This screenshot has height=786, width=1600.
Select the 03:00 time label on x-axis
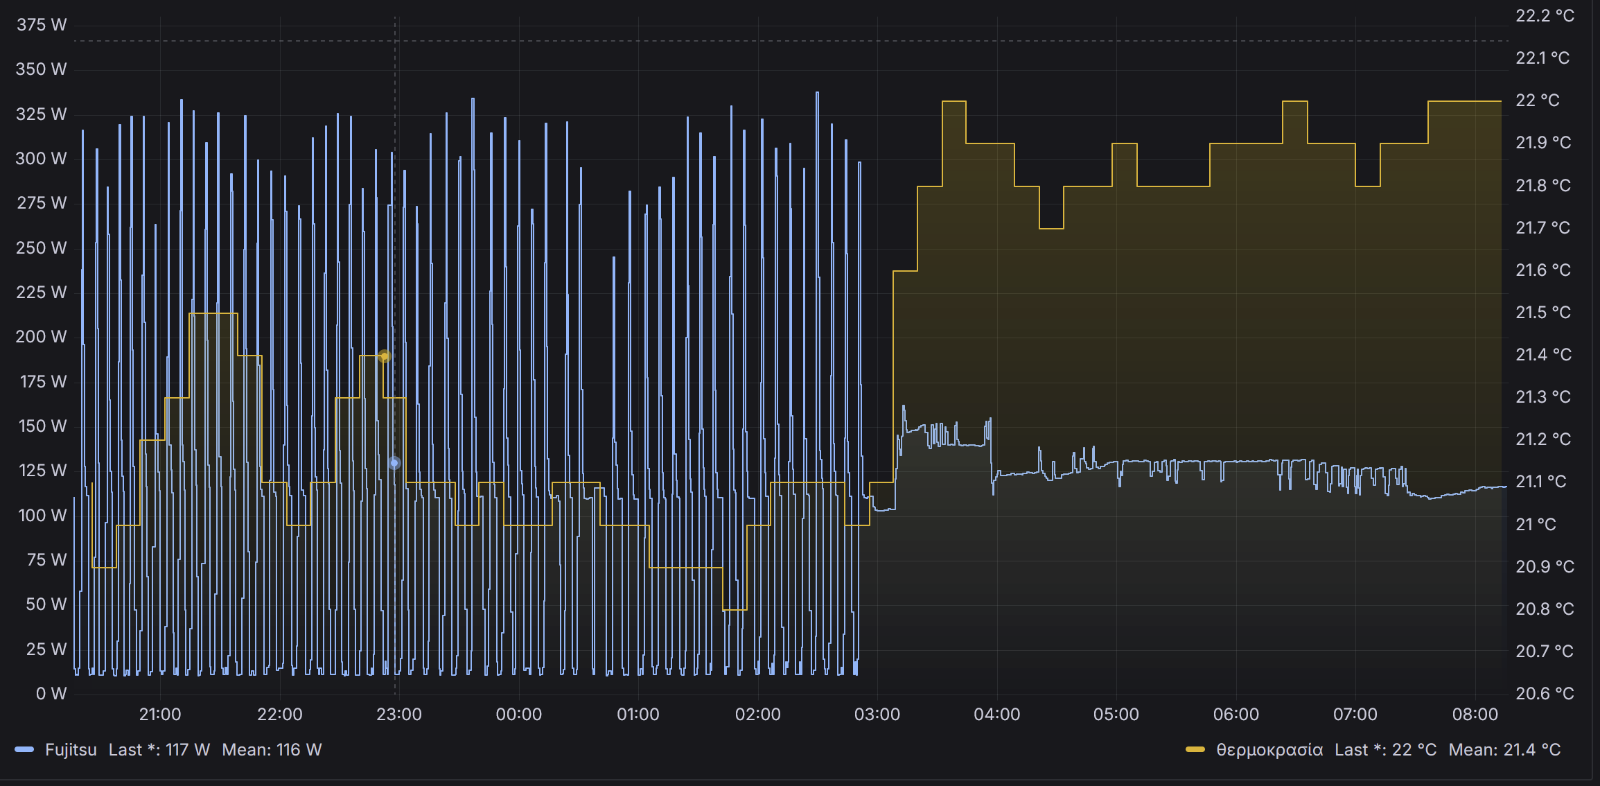(x=877, y=714)
